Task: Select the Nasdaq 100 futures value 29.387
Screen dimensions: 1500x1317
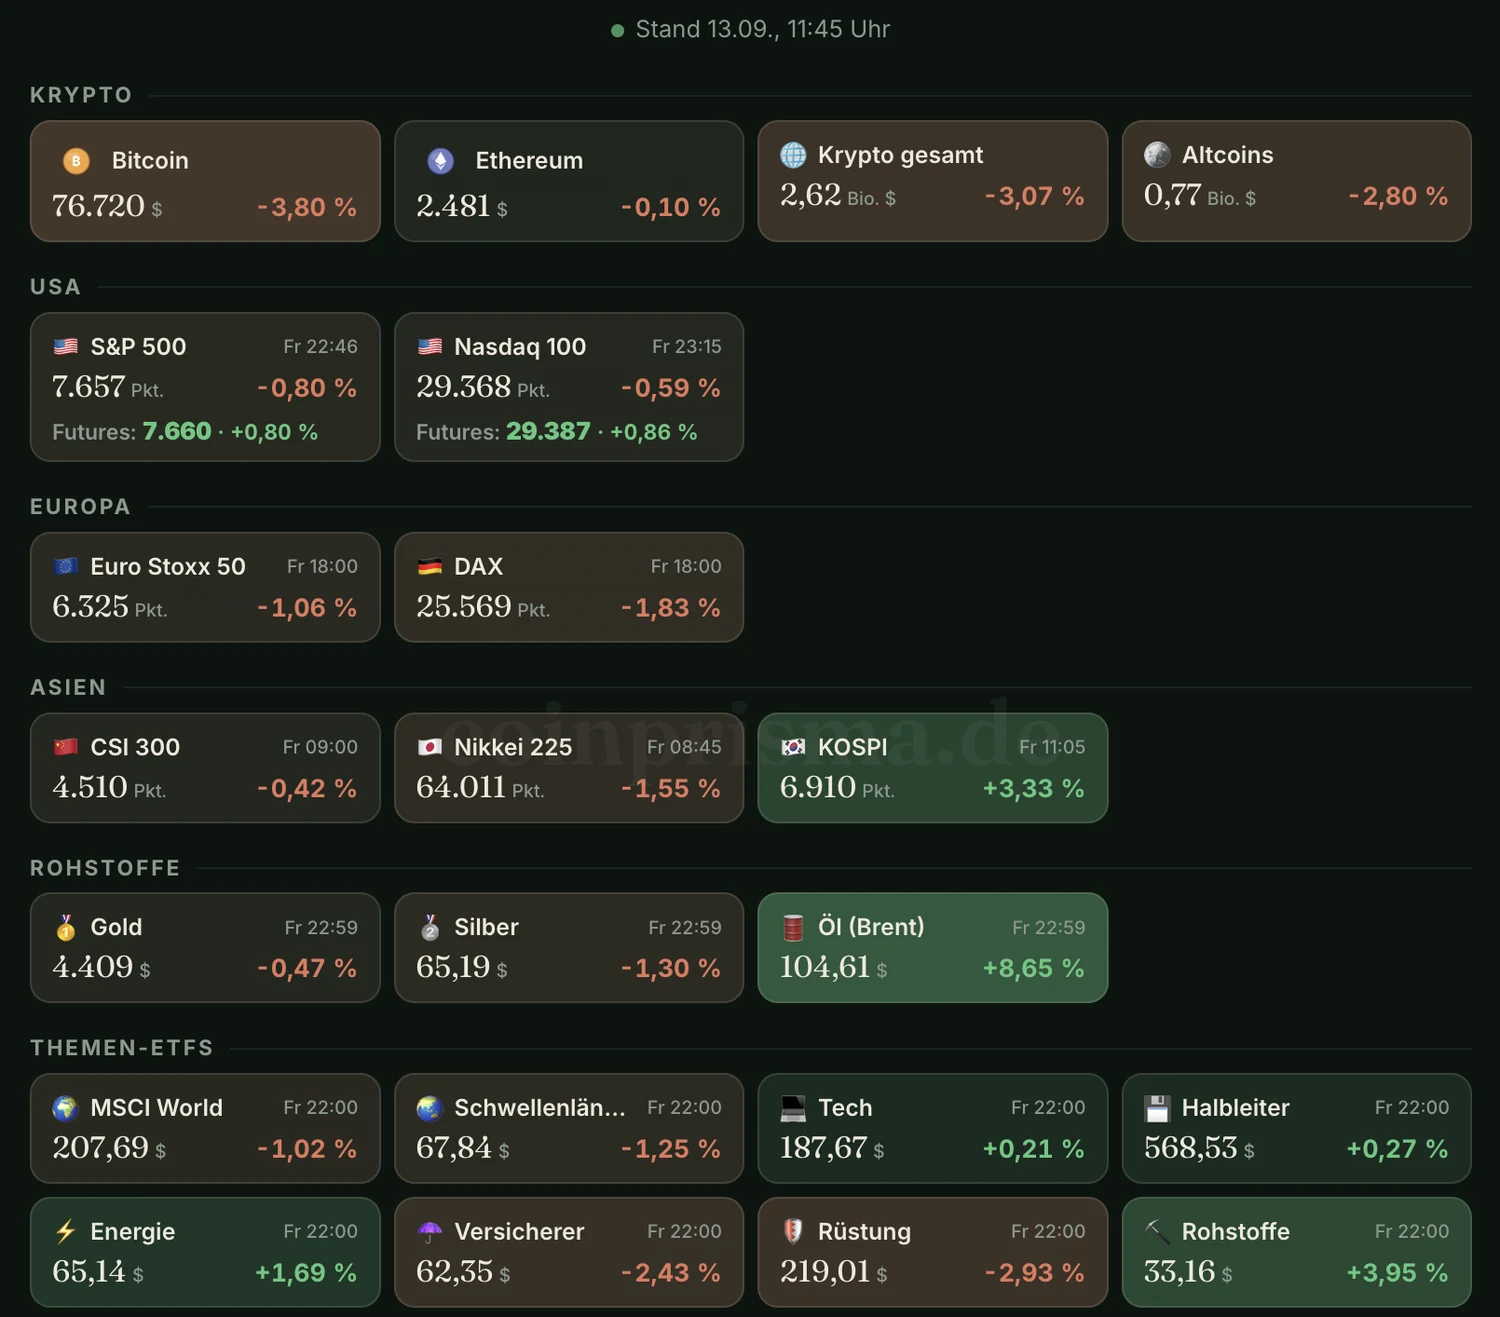Action: coord(548,431)
